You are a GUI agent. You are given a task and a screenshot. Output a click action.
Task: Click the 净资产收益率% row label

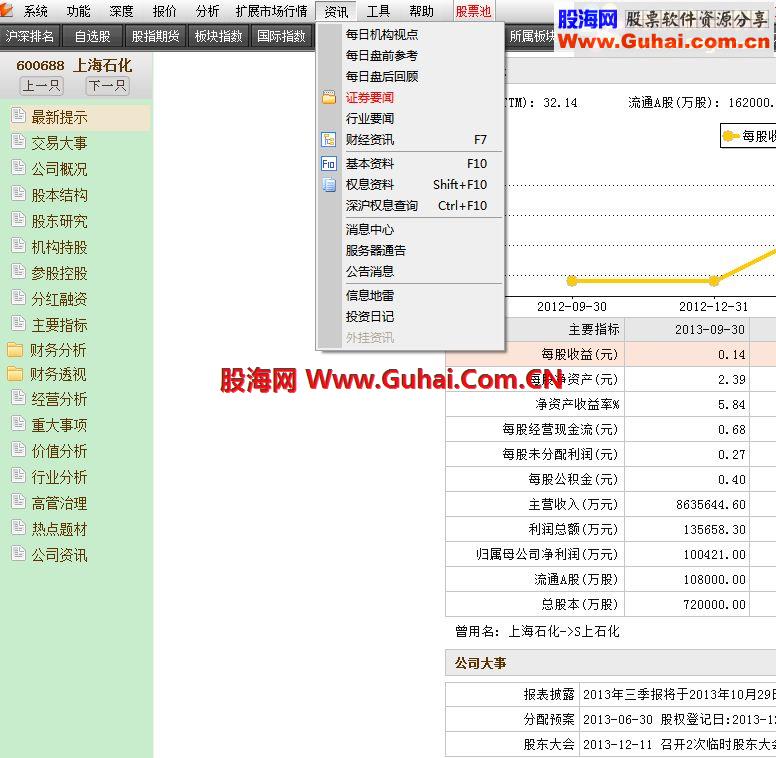[577, 405]
